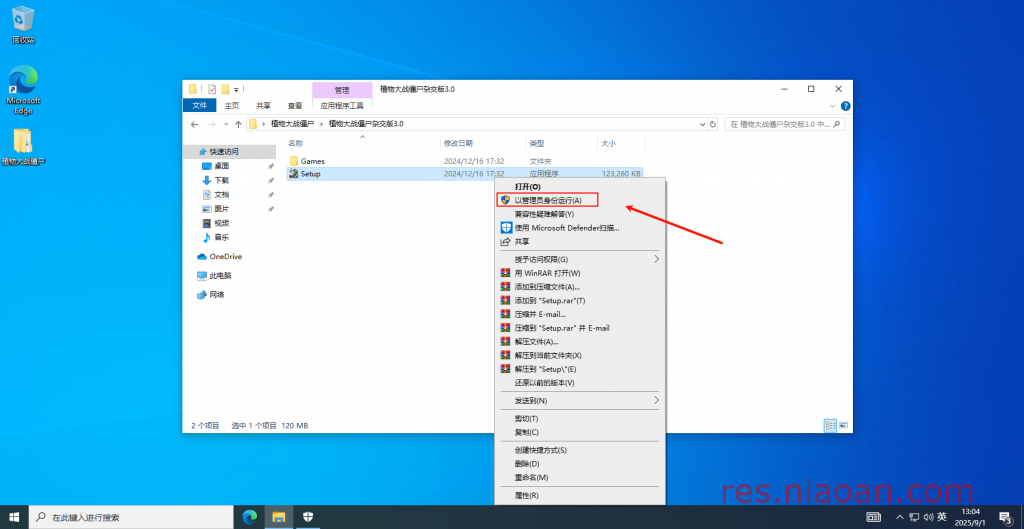
Task: Choose 解压到 "Setup\" menu entry
Action: point(580,369)
